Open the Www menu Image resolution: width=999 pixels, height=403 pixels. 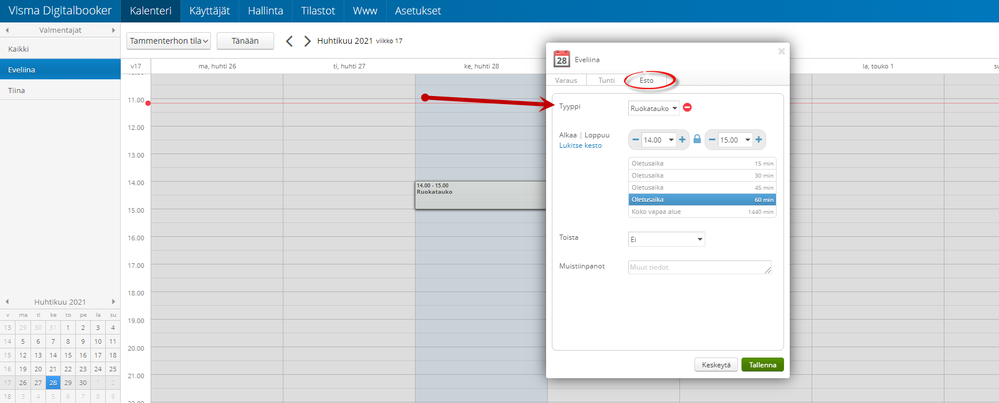click(364, 11)
